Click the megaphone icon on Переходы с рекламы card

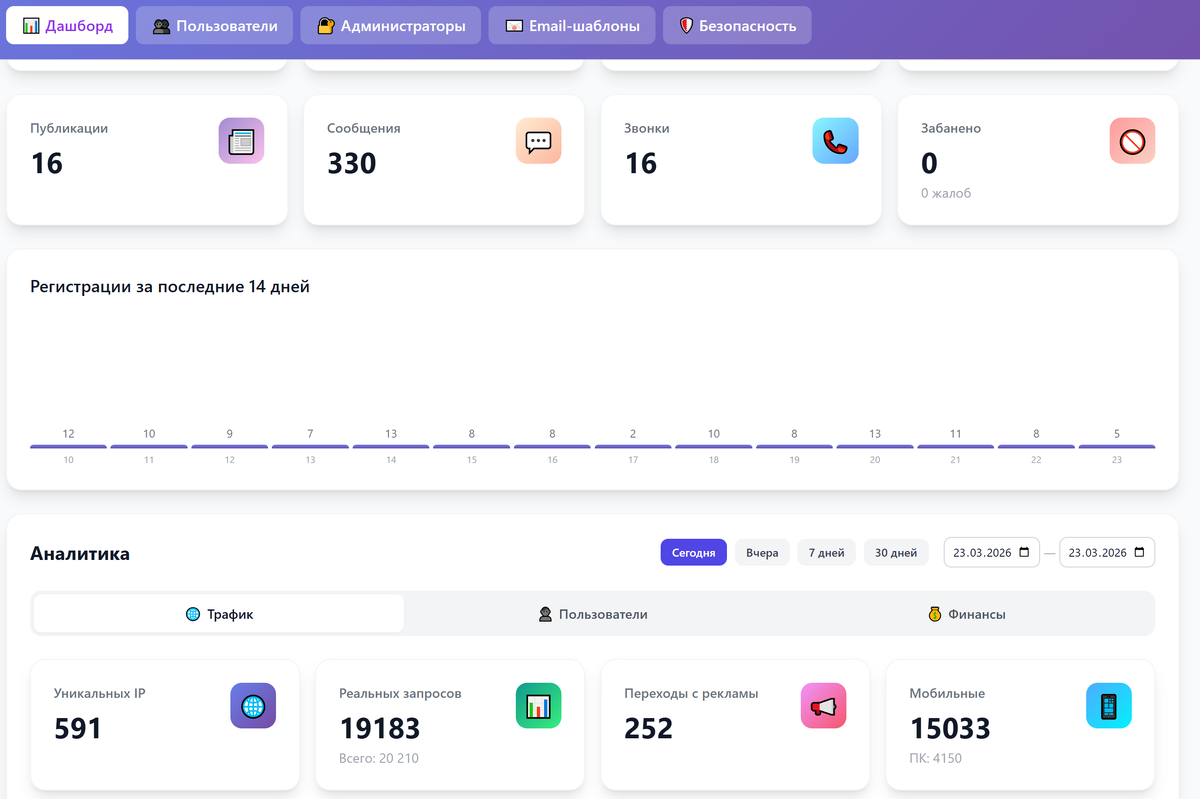[x=823, y=706]
